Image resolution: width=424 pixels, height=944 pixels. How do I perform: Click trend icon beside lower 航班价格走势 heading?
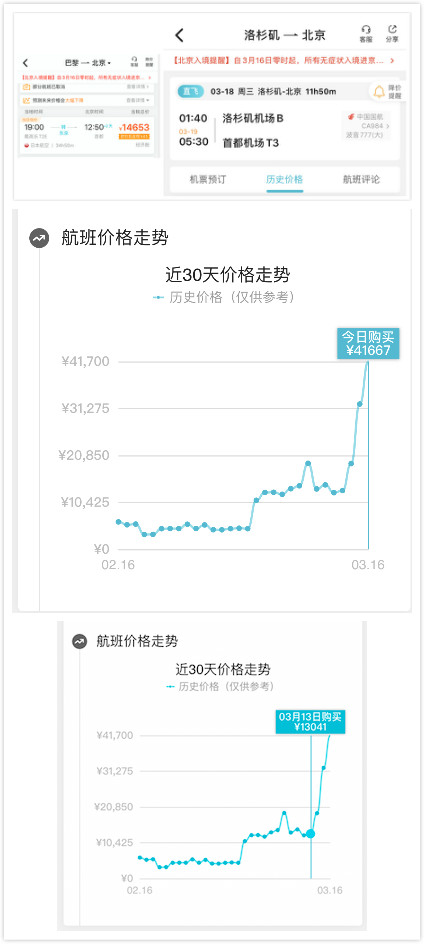point(80,641)
